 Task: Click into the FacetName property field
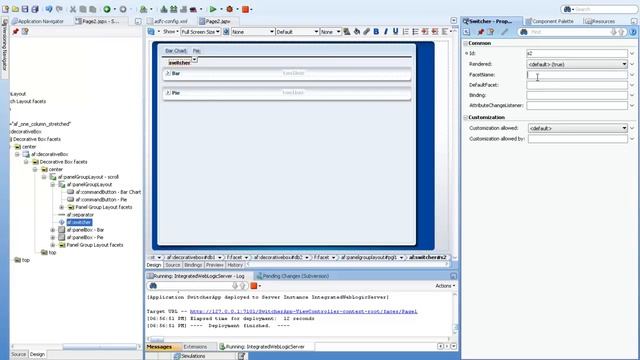coord(577,75)
